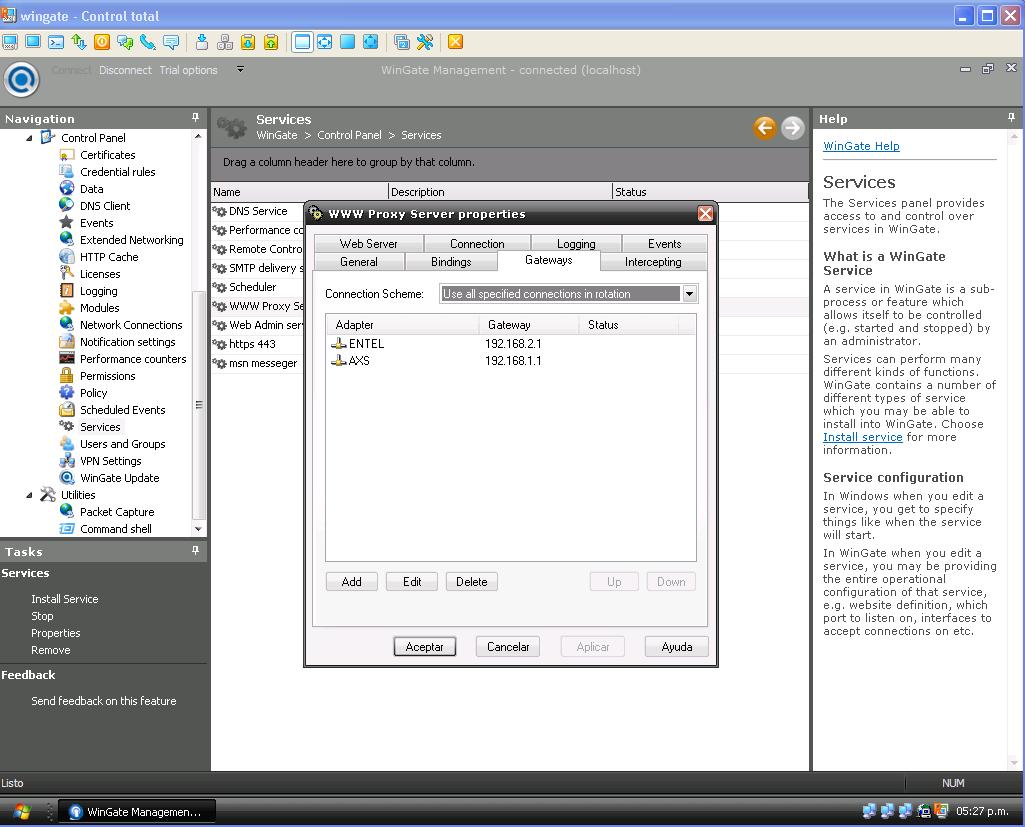Click the WinGate Management taskbar button
Viewport: 1025px width, 827px height.
[137, 812]
